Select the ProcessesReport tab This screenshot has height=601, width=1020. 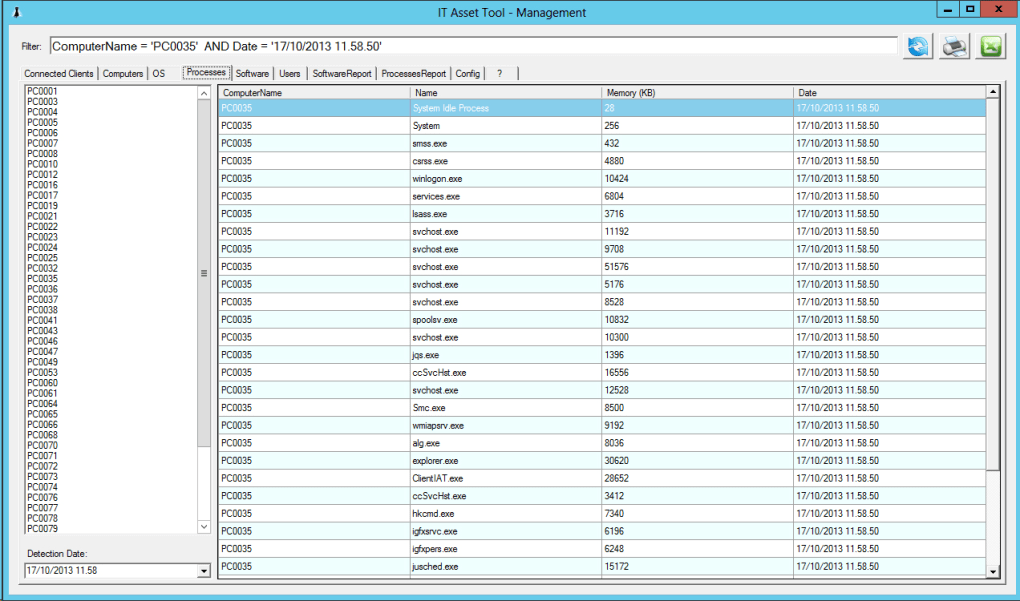(413, 74)
